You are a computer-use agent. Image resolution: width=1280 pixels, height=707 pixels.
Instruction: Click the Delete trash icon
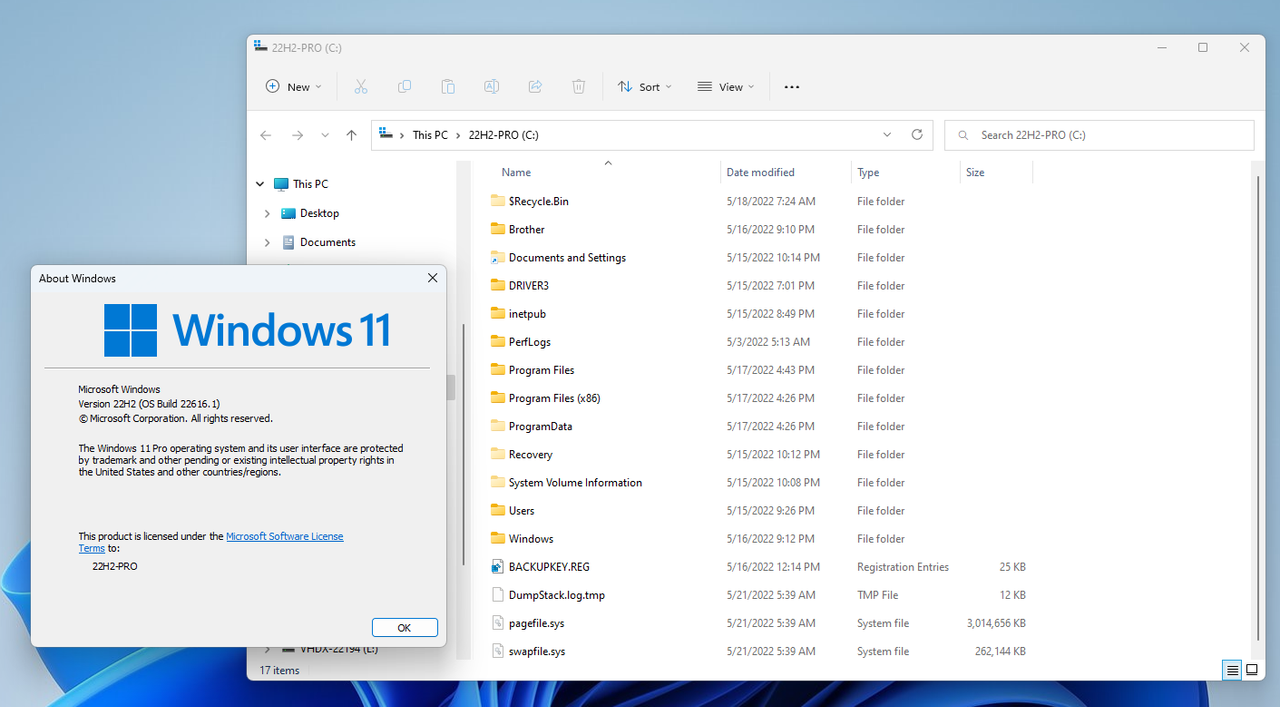pos(578,87)
